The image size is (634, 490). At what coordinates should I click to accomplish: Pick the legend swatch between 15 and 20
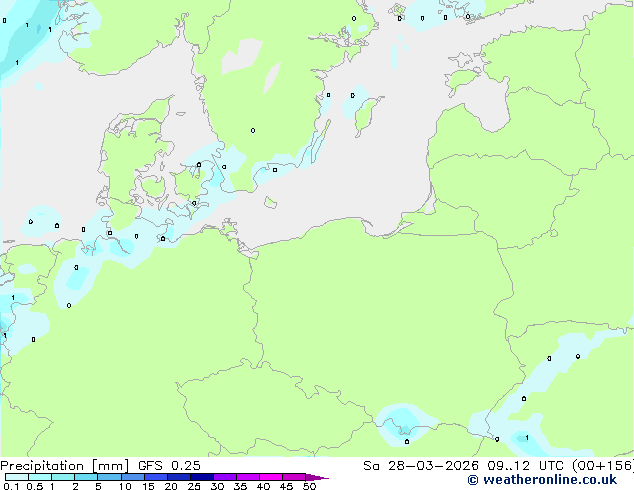(x=155, y=477)
